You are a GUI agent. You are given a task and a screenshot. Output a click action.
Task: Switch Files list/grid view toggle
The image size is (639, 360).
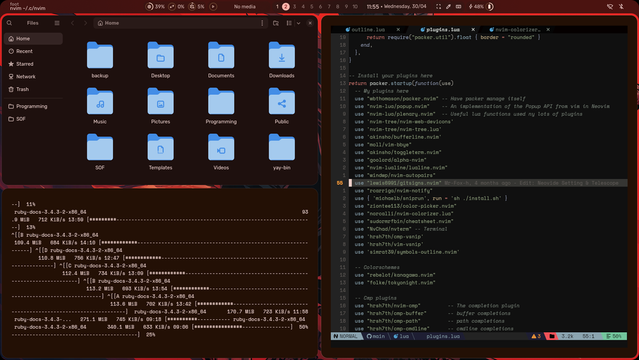[x=289, y=23]
